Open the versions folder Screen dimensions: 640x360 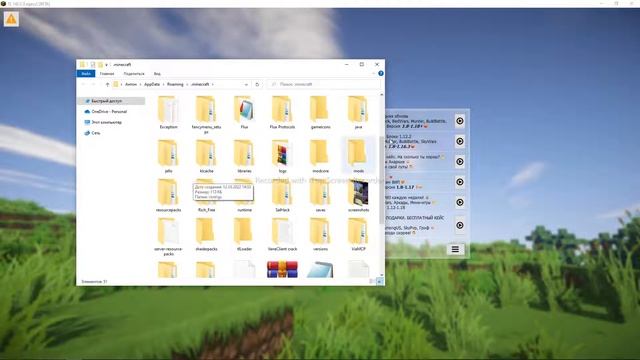[x=320, y=234]
